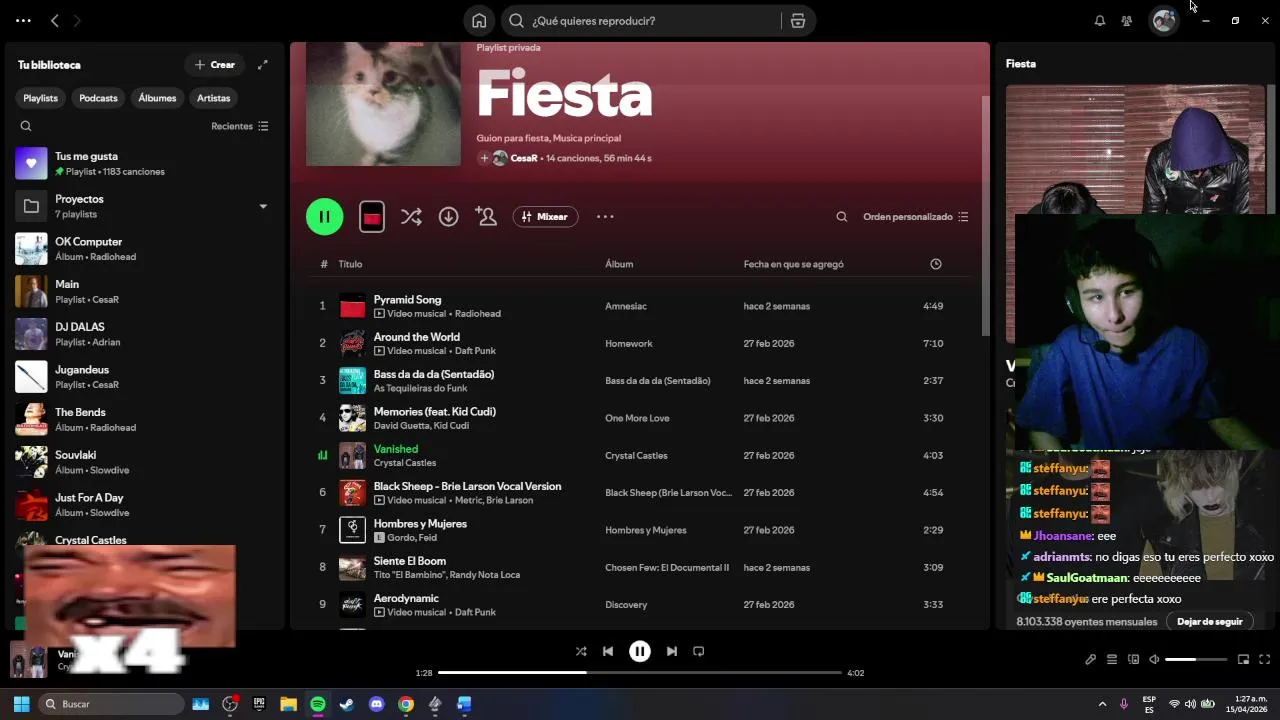
Task: Click the Windows taskbar Buscar box
Action: 112,704
